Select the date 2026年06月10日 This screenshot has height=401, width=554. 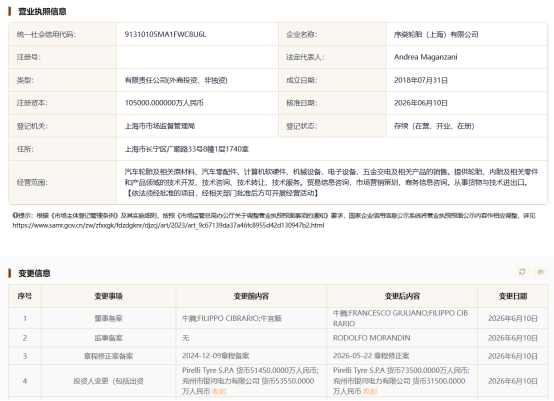[x=421, y=103]
